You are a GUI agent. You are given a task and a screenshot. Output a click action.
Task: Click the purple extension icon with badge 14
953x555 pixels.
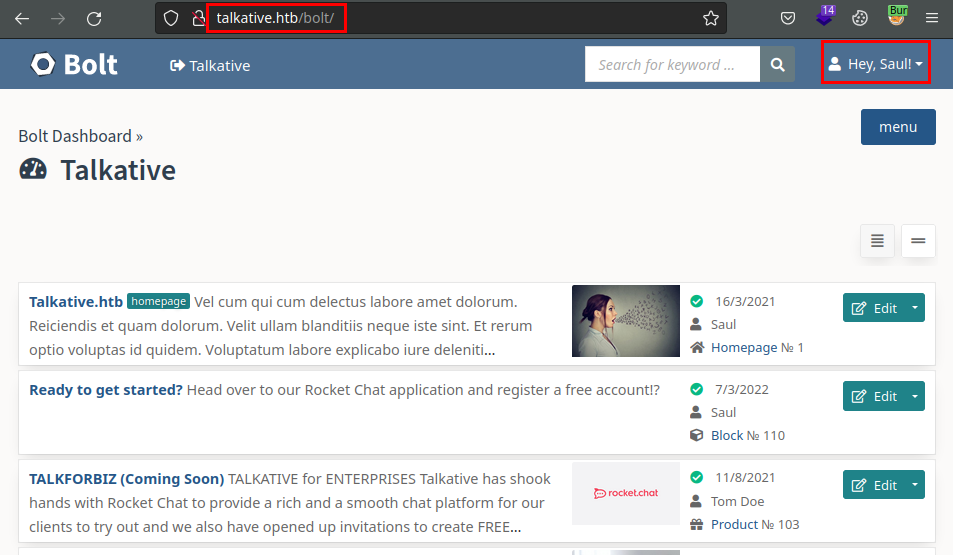[825, 16]
